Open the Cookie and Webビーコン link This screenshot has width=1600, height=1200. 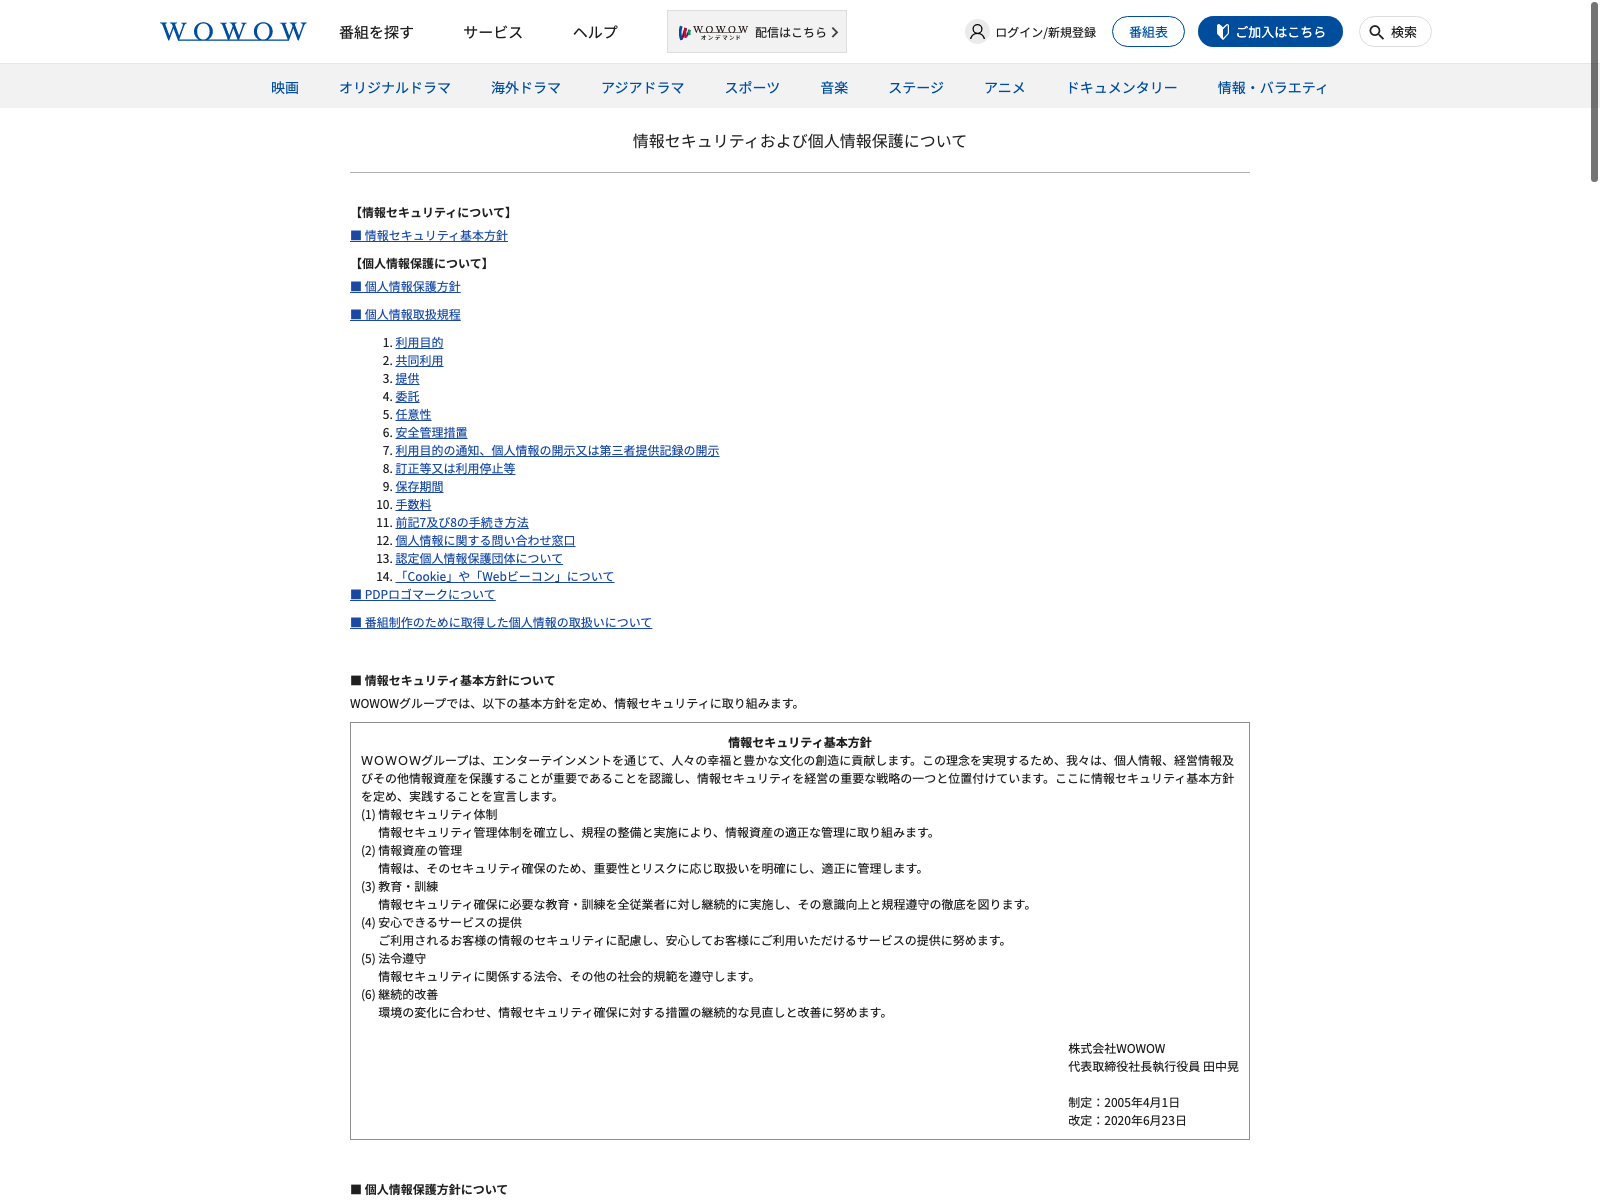[x=504, y=577]
